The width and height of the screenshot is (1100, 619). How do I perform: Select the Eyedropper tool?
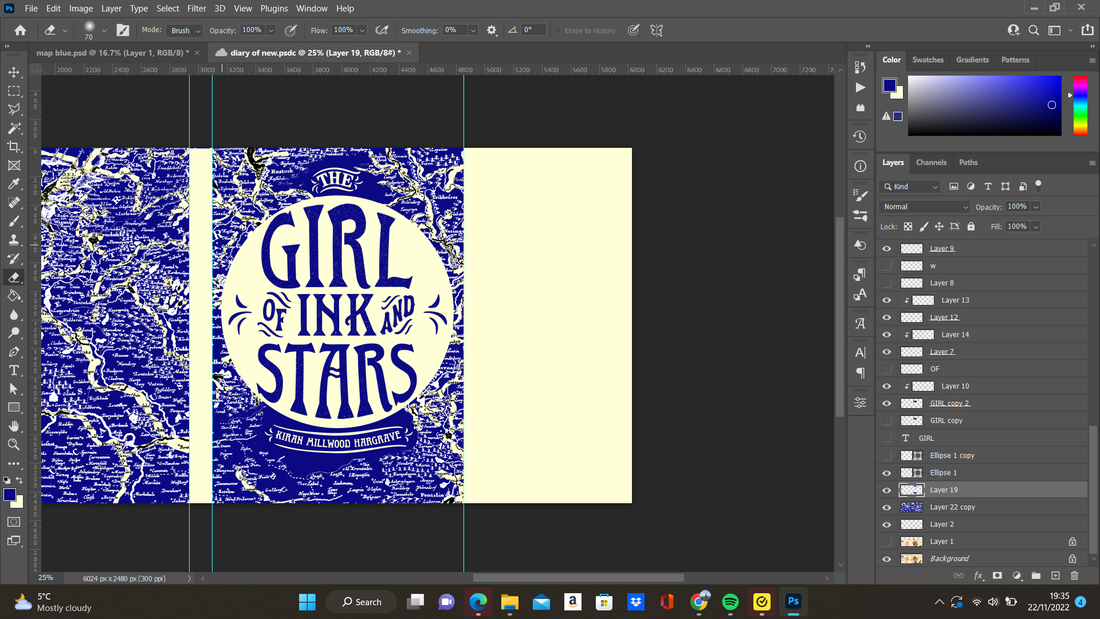click(x=14, y=184)
